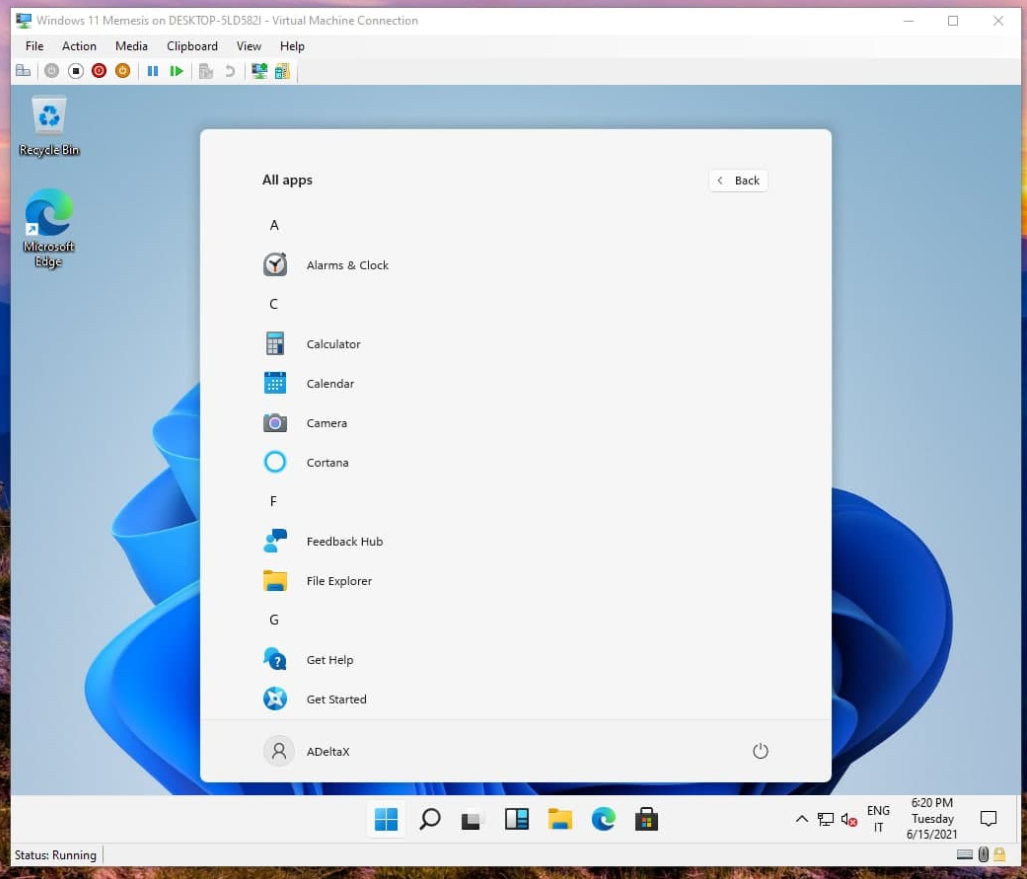Go back from All apps with Back button
The width and height of the screenshot is (1027, 879).
738,181
